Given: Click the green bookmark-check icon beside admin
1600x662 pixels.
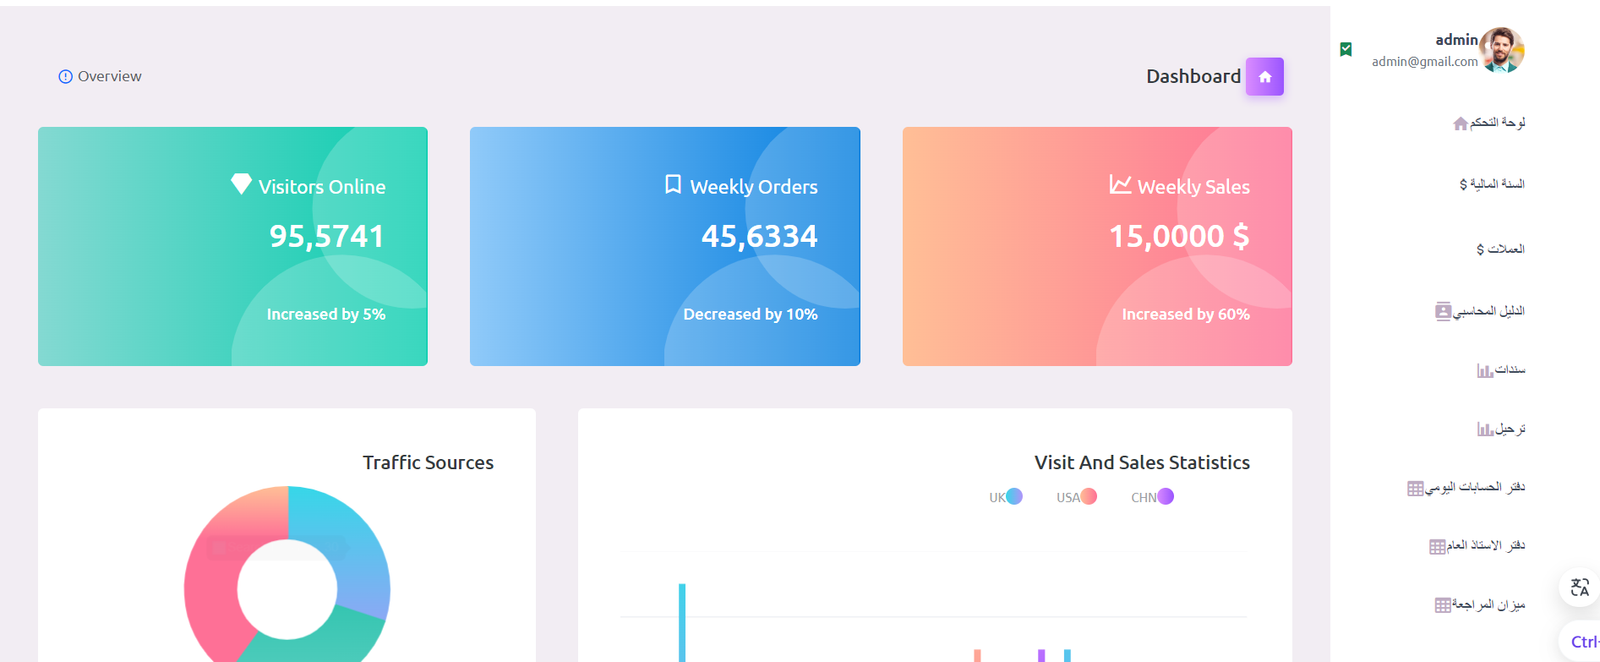Looking at the screenshot, I should [1346, 49].
